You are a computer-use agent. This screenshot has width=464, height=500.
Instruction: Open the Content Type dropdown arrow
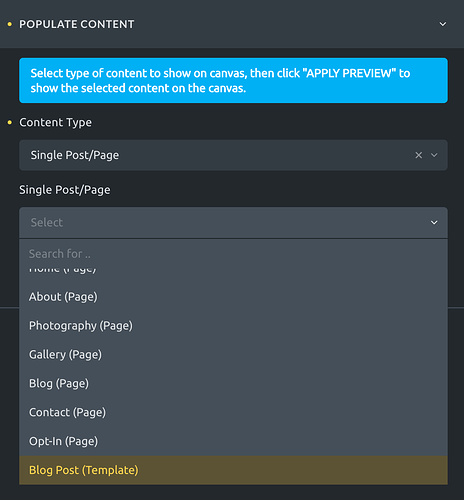pyautogui.click(x=434, y=155)
